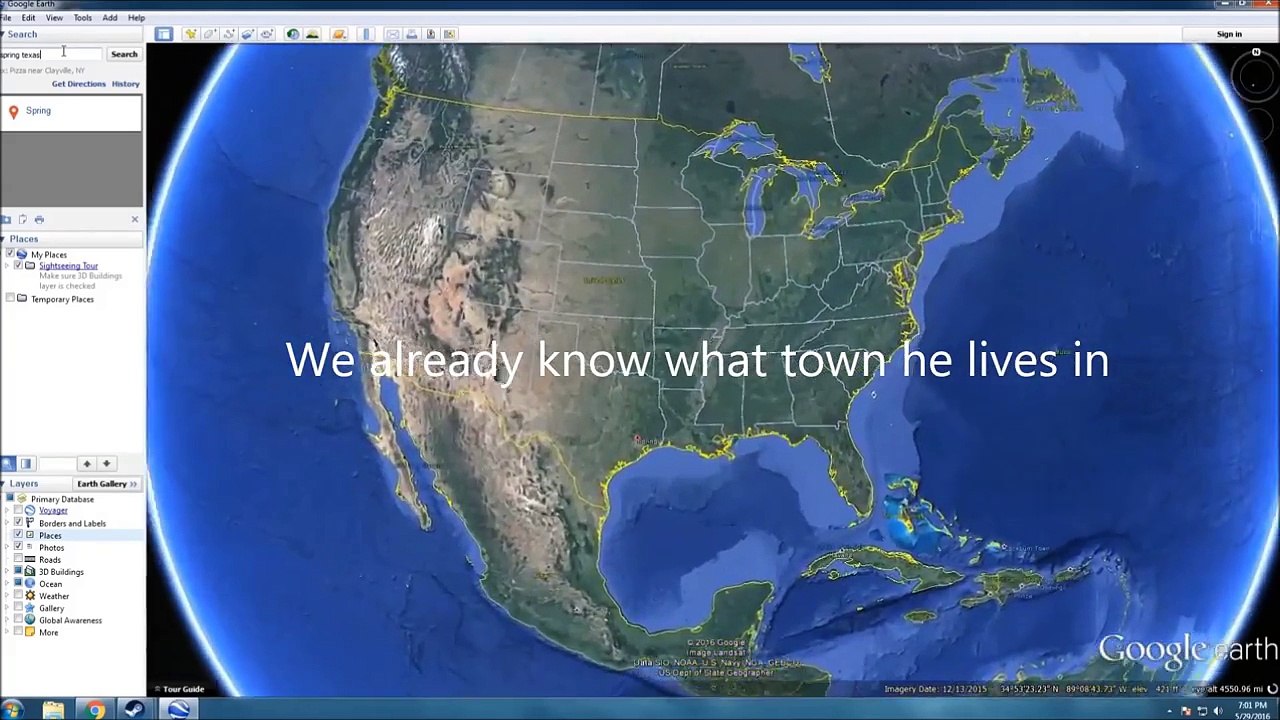Switch between Earth, Sky and planets icon
The width and height of the screenshot is (1280, 720).
click(339, 34)
